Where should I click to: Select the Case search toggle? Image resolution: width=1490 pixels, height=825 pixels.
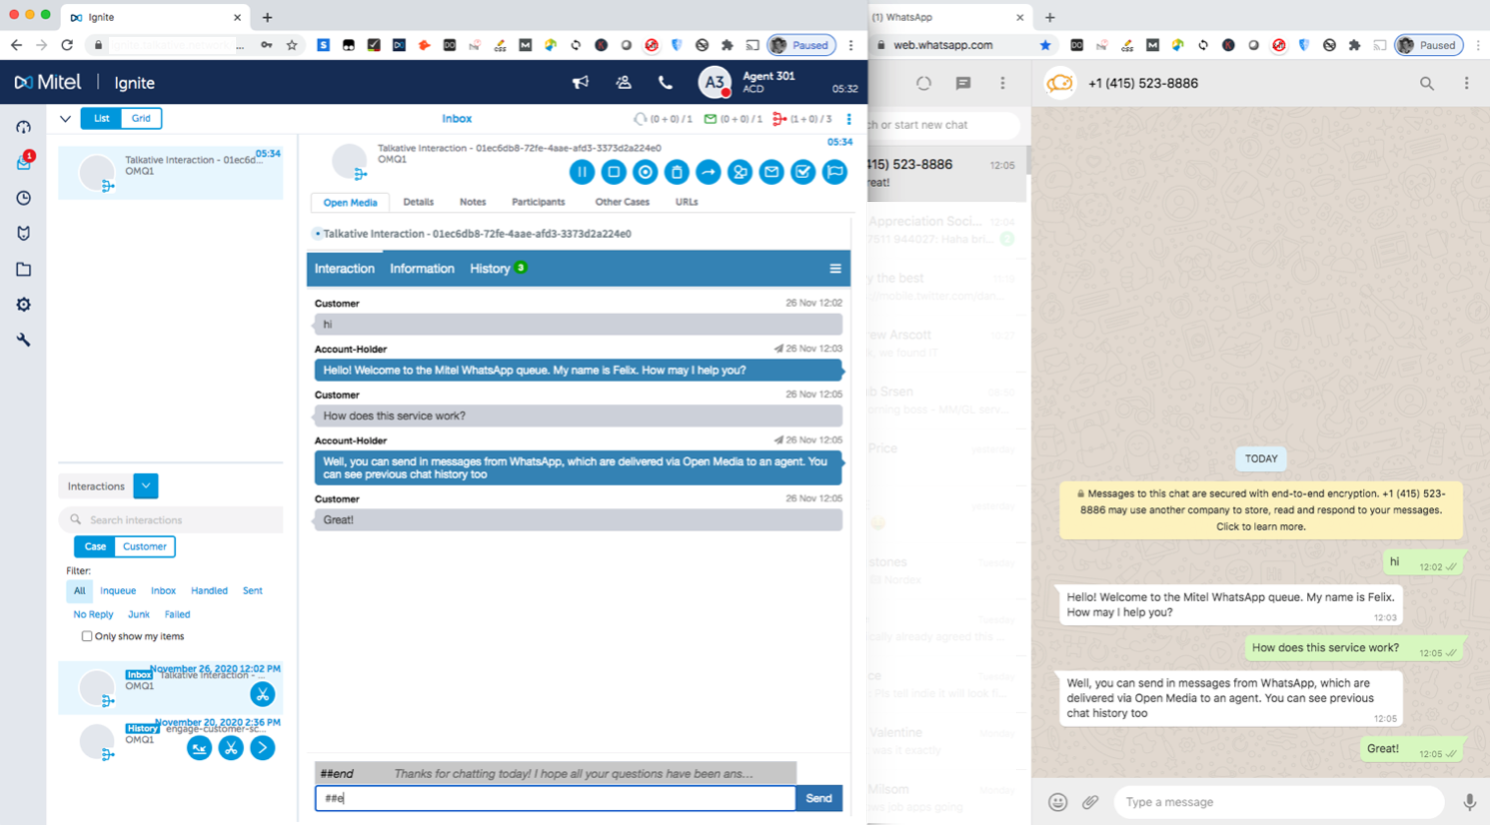95,547
